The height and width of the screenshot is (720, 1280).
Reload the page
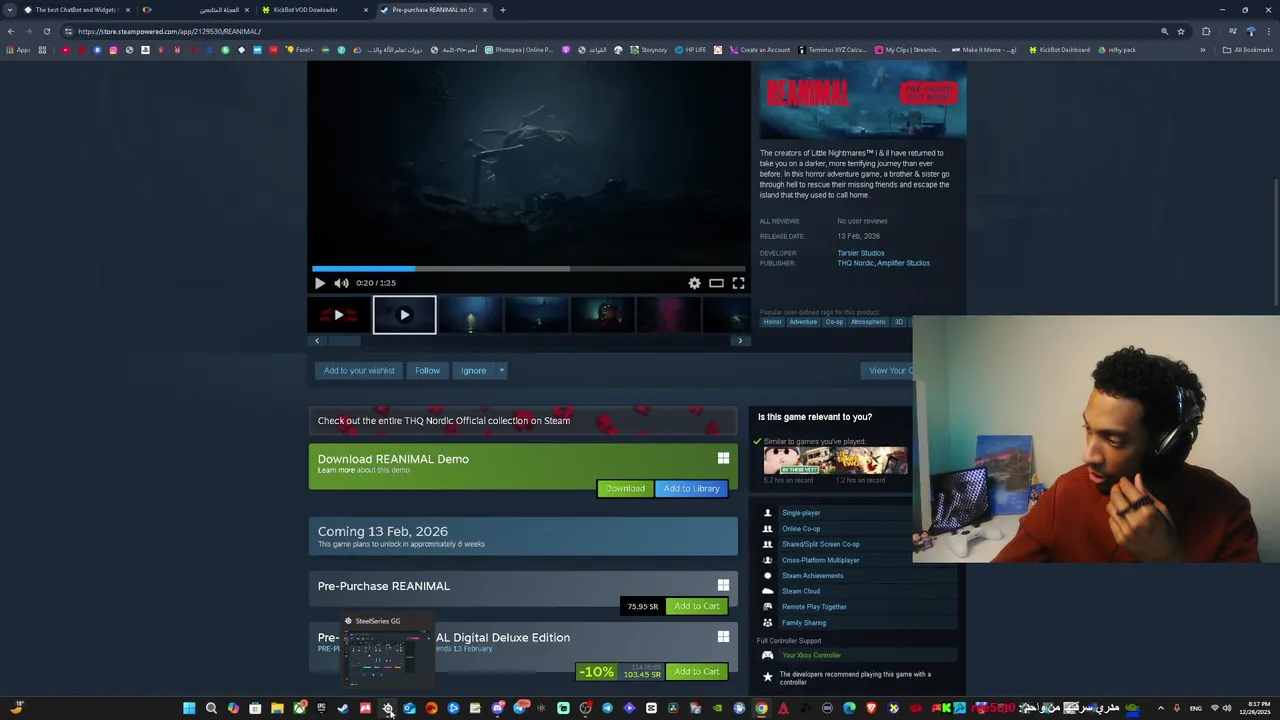(x=46, y=31)
